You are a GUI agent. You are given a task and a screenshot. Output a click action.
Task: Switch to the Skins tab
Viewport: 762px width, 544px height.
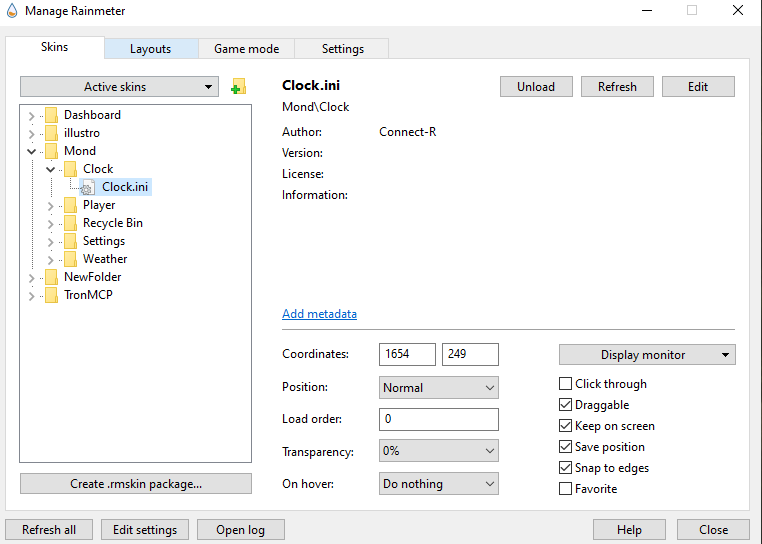pos(54,47)
